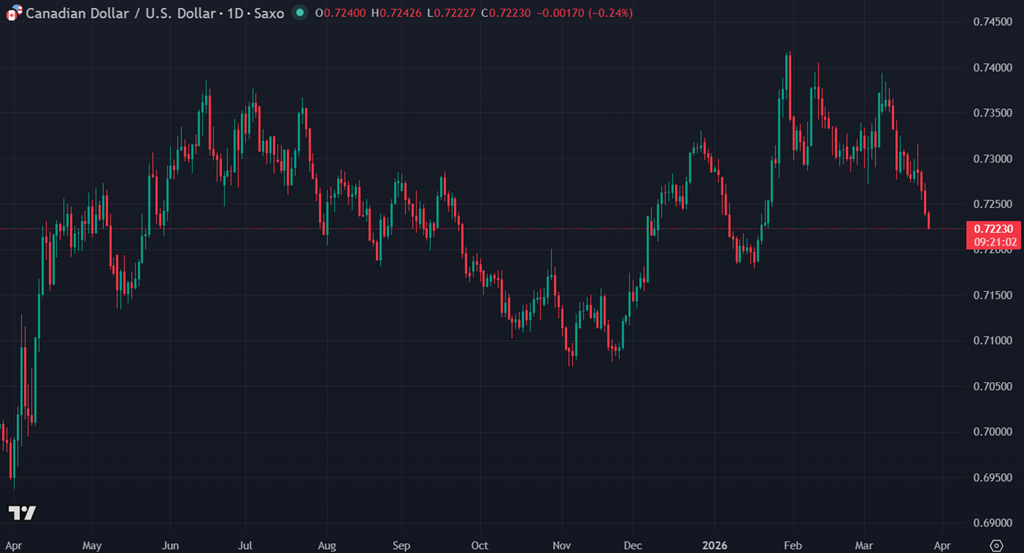Screen dimensions: 1024x553
Task: Click the 0.74500 level on price scale
Action: (993, 22)
